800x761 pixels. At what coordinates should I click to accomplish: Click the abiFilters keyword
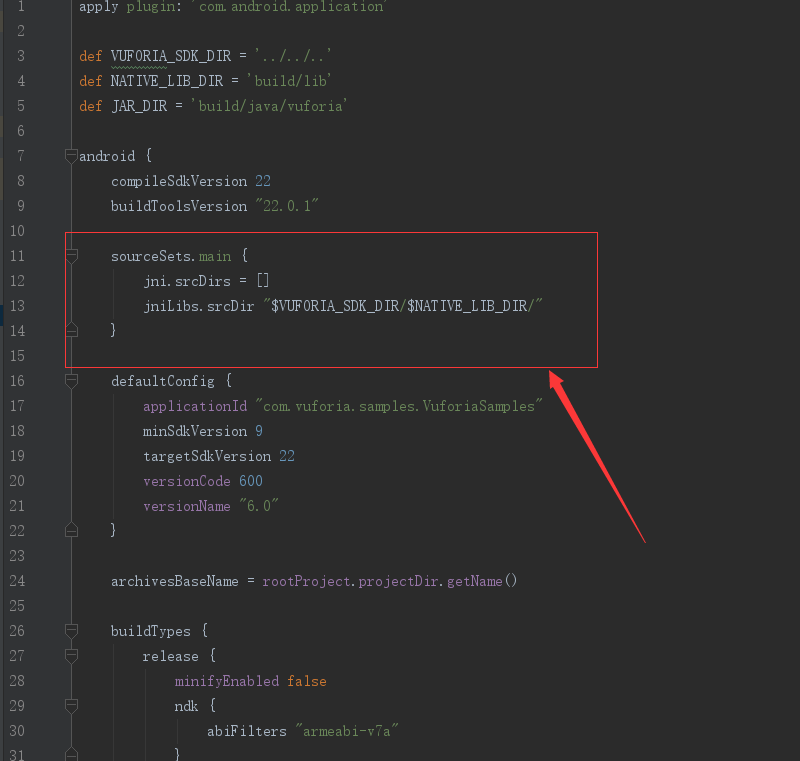[x=247, y=731]
